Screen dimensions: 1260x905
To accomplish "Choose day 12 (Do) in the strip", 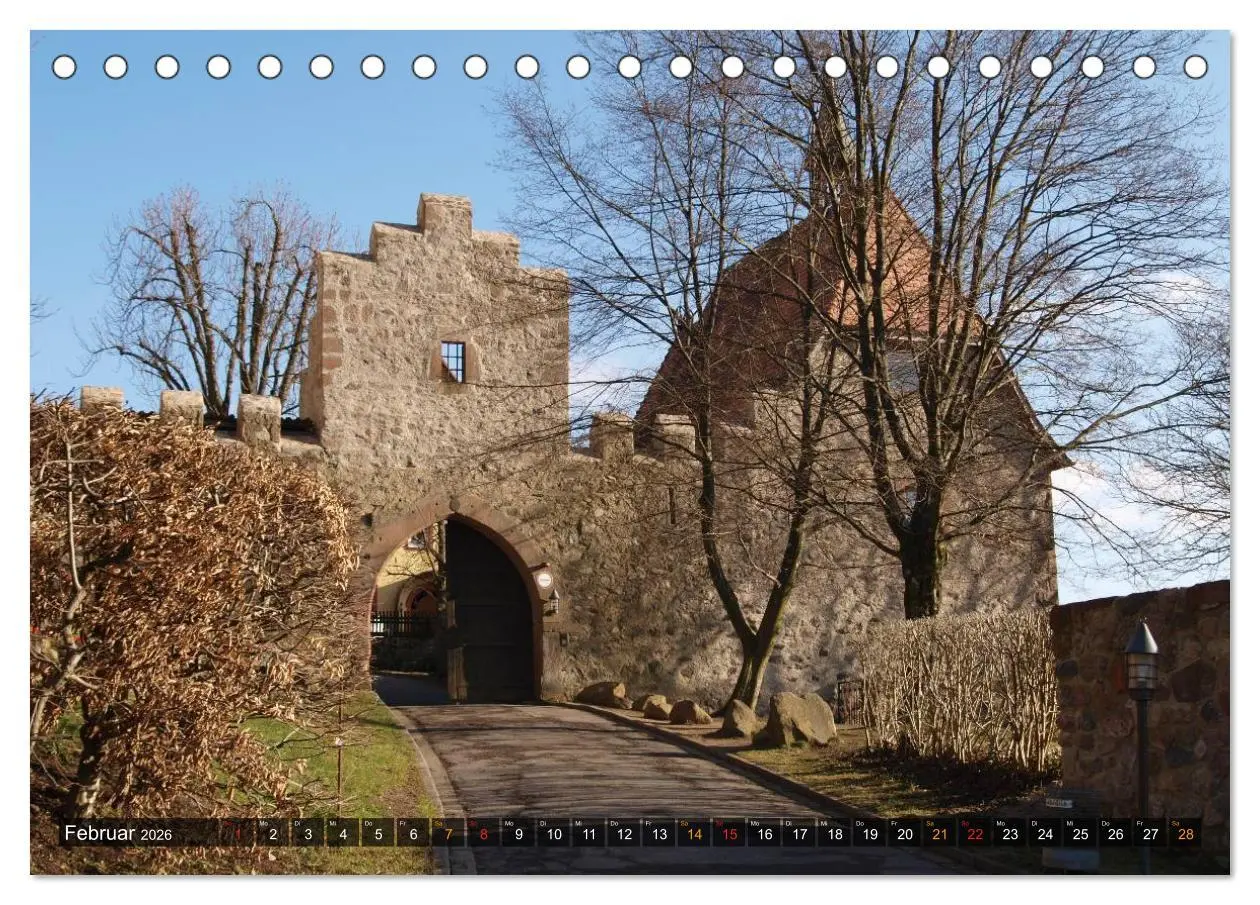I will [x=623, y=833].
